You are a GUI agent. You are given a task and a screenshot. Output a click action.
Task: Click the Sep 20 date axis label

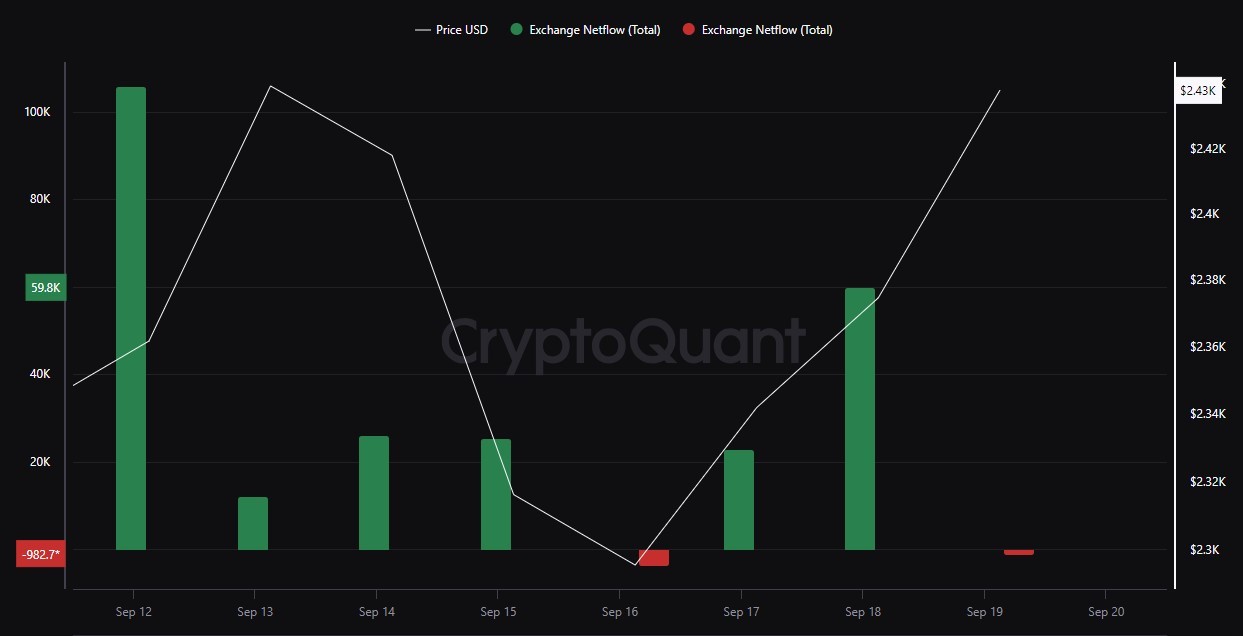click(1105, 611)
